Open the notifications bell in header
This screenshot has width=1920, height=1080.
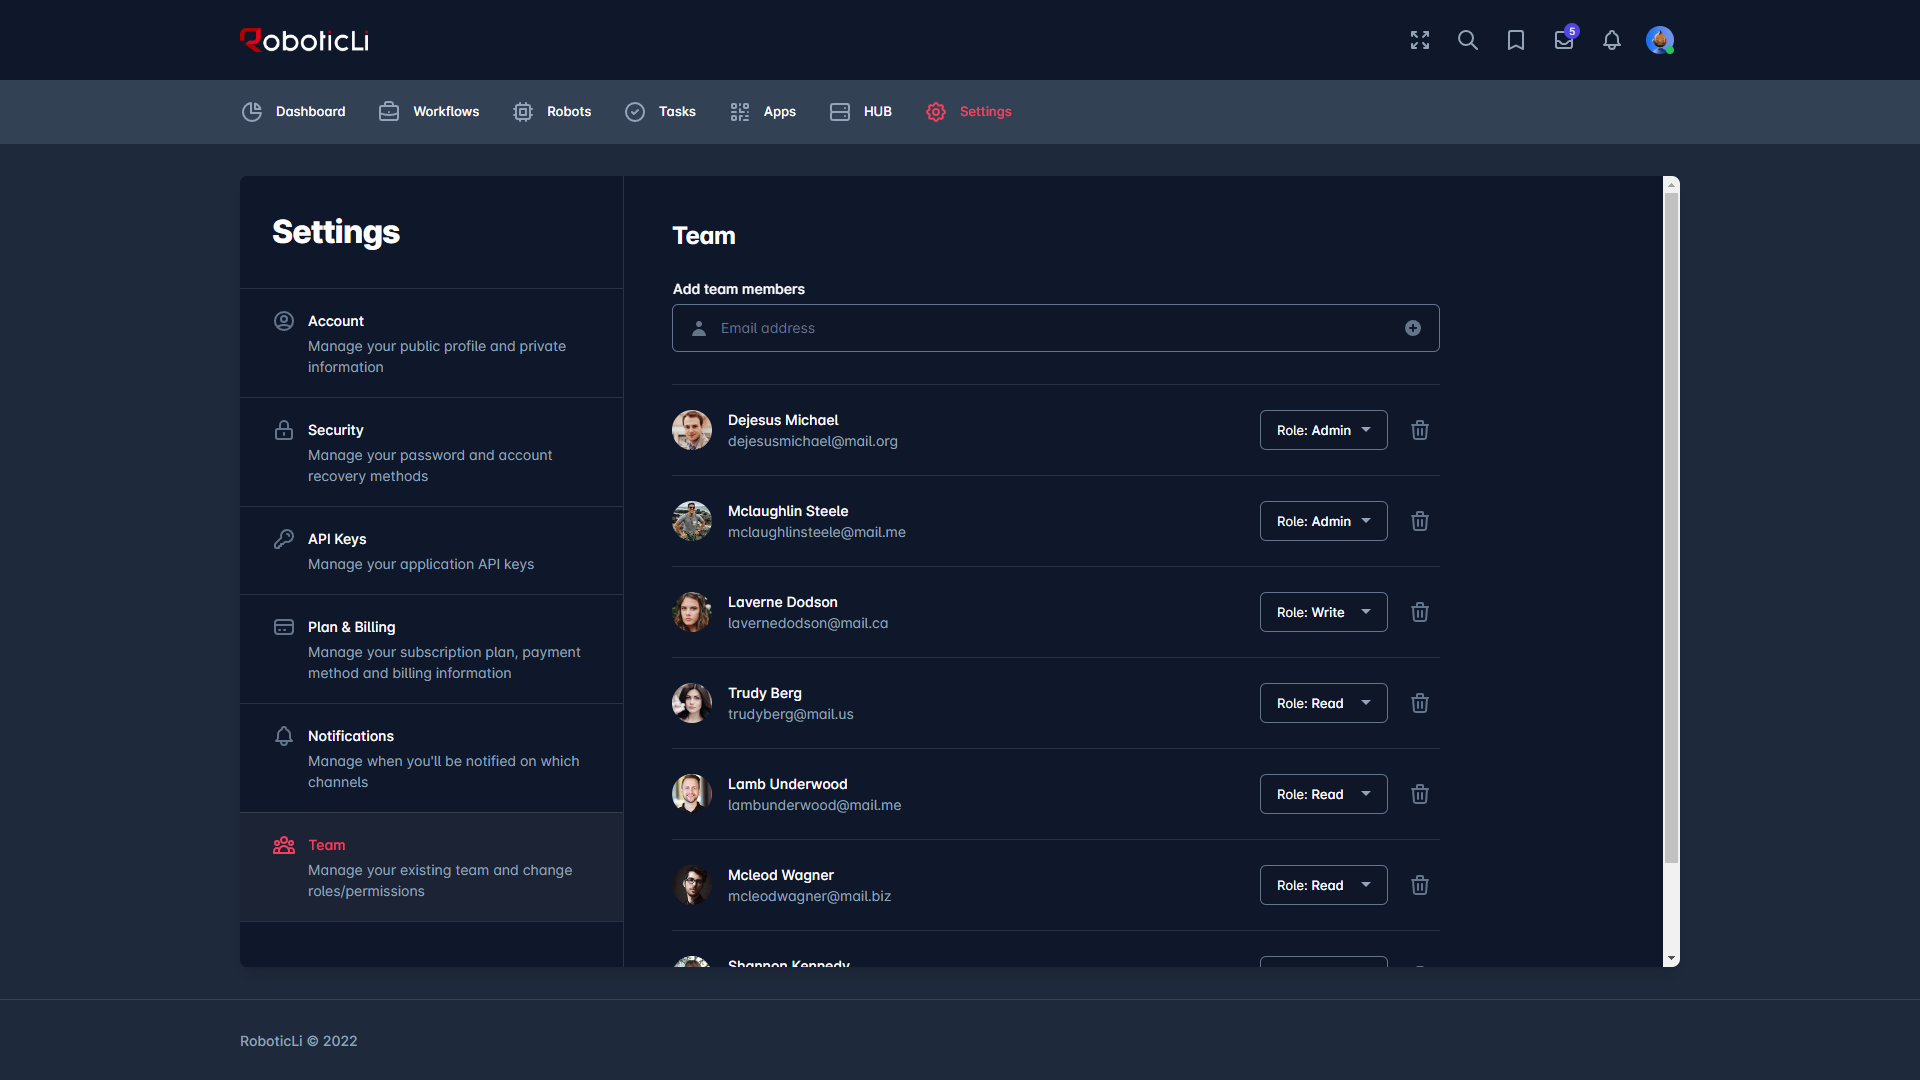1612,40
